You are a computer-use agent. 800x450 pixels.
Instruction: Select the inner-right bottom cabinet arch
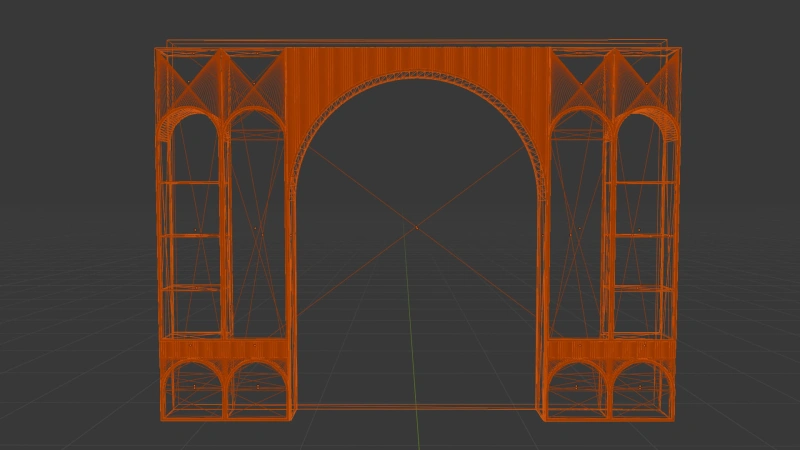(x=576, y=391)
